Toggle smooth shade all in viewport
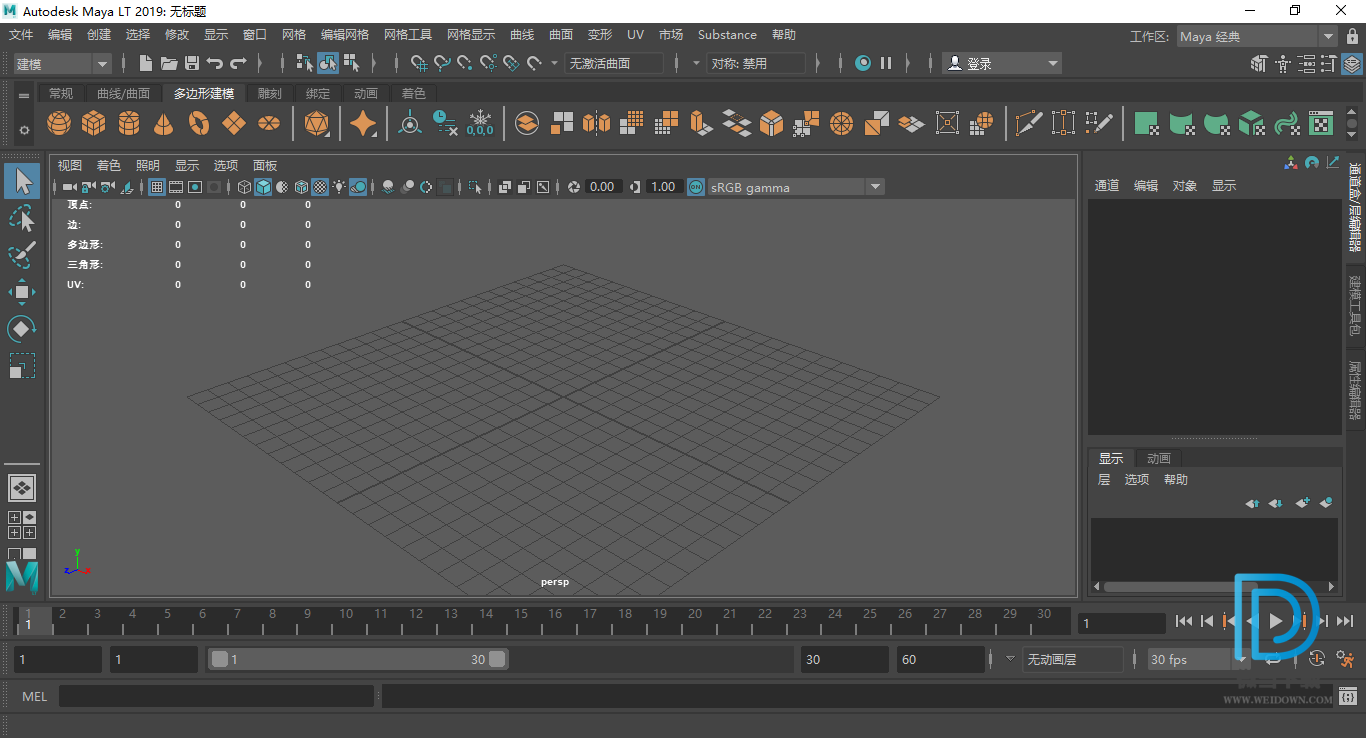 [263, 187]
